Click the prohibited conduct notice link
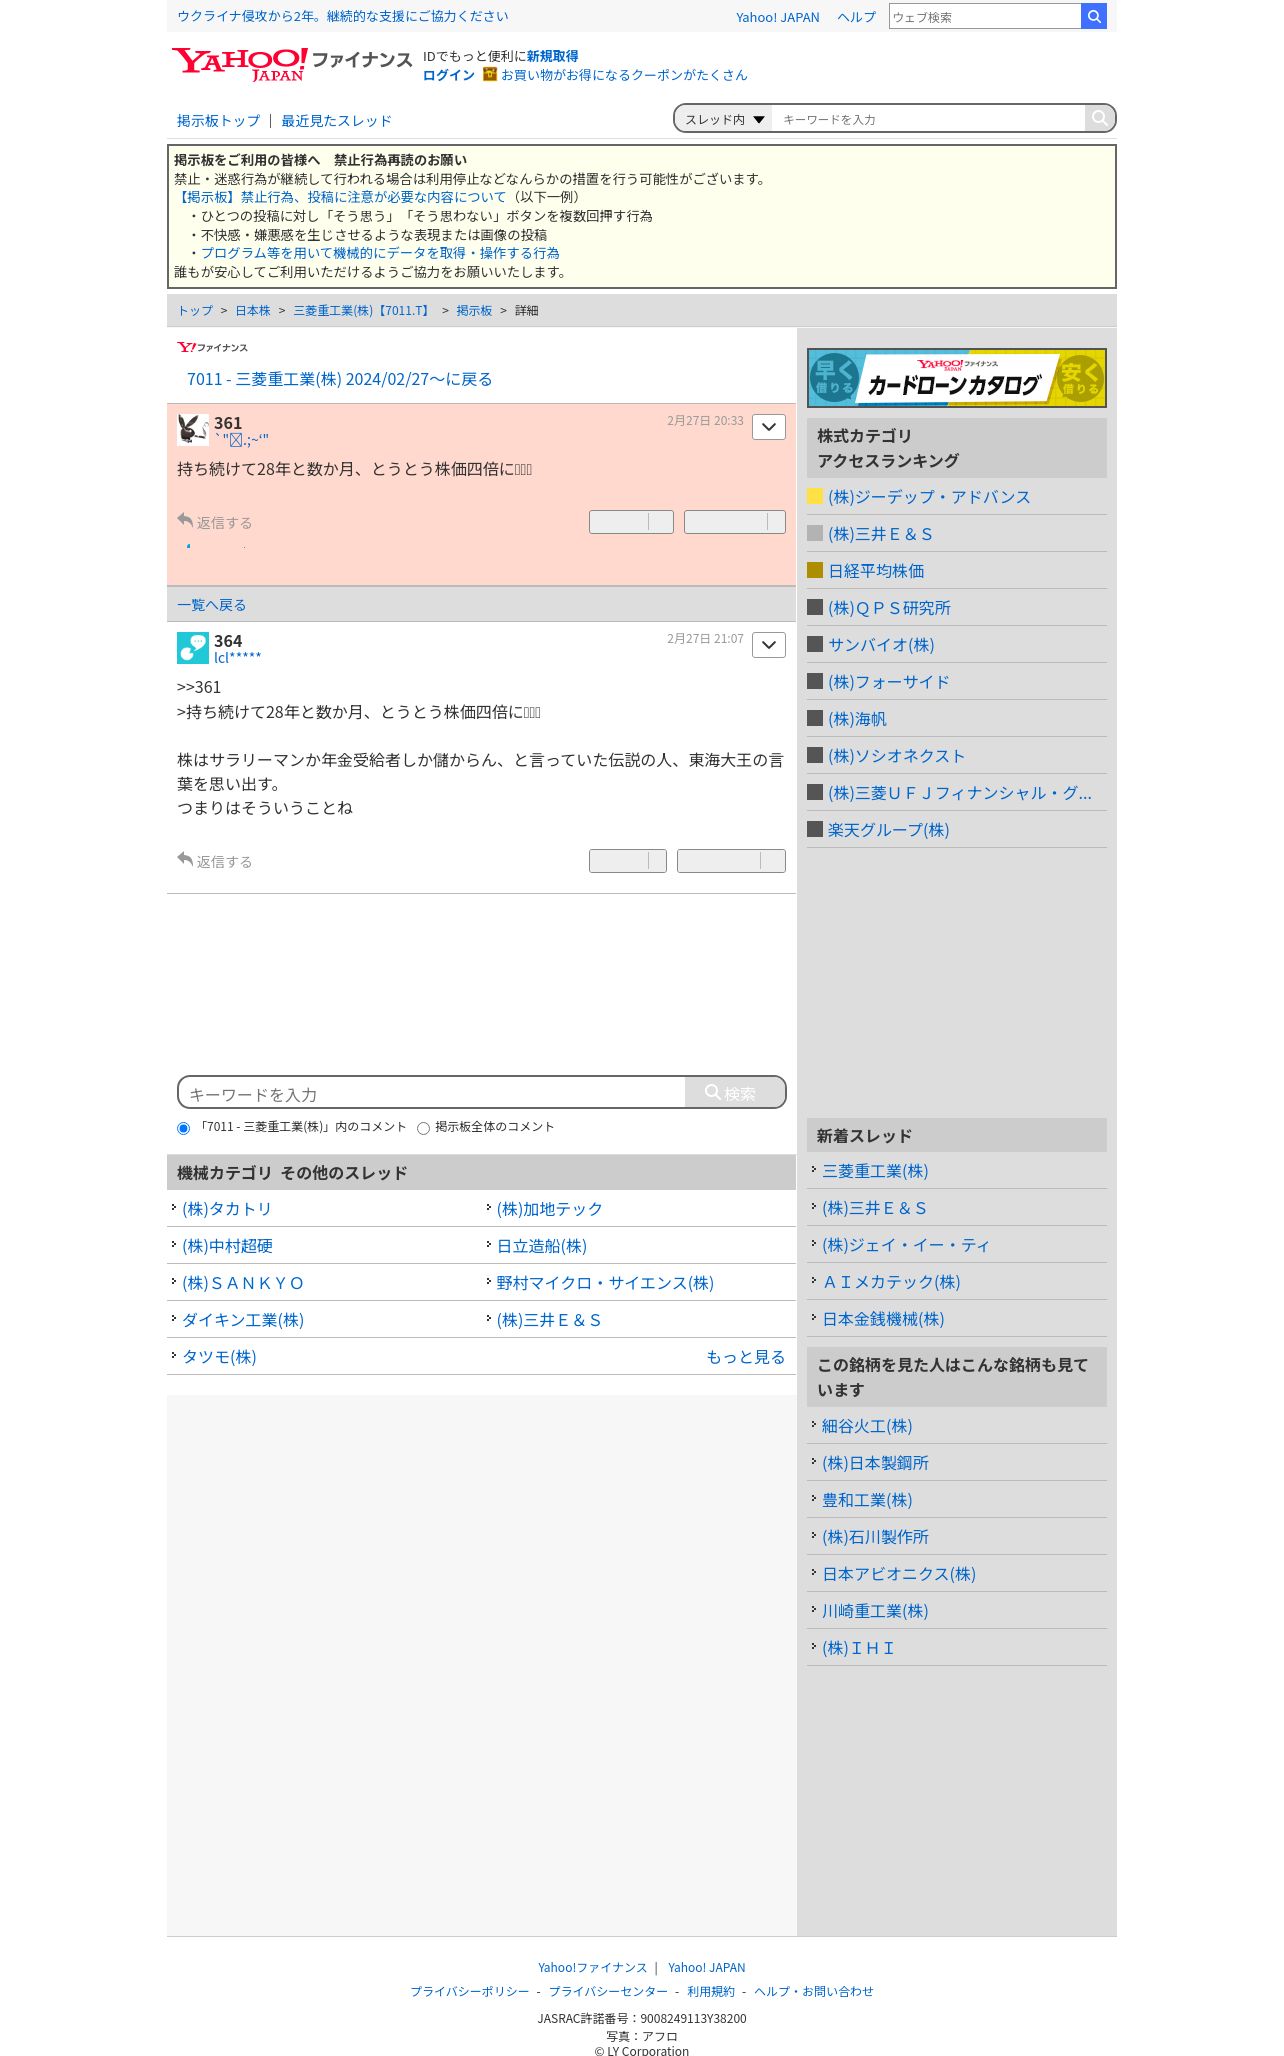Image resolution: width=1284 pixels, height=2056 pixels. [341, 197]
